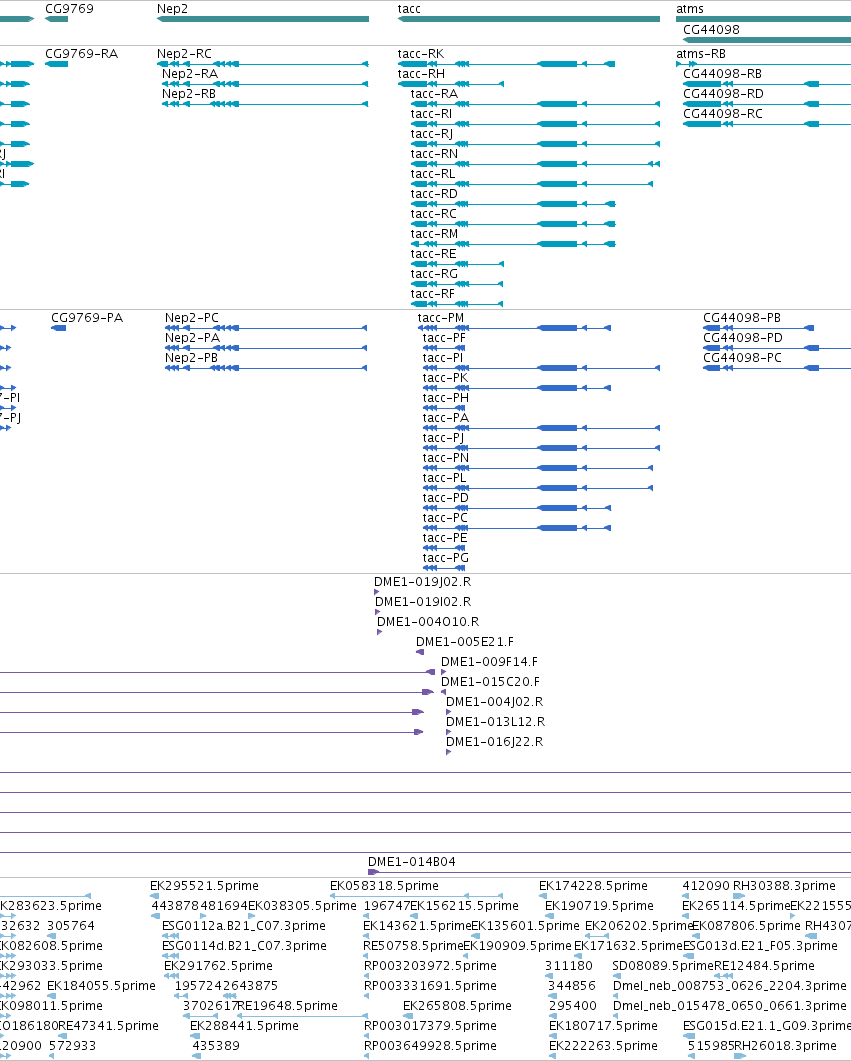Select the CG44098-RD transcript label

723,93
